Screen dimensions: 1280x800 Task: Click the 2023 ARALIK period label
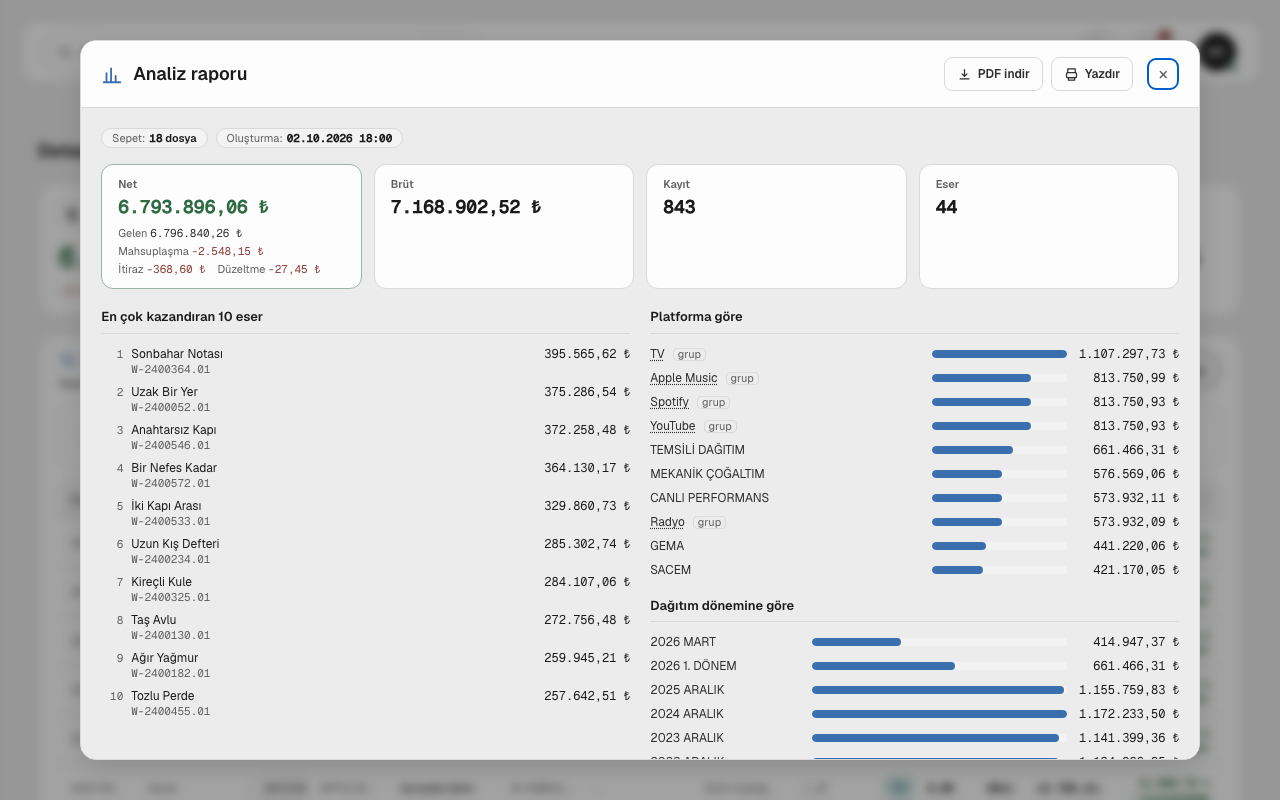pos(687,738)
